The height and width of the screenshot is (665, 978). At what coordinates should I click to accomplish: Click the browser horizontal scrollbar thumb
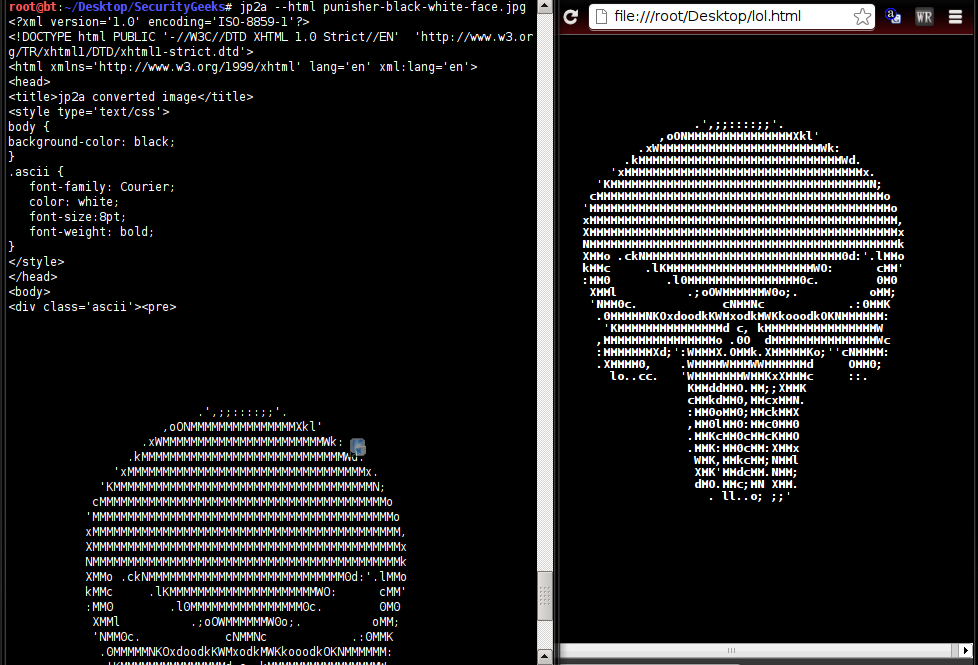pos(732,650)
